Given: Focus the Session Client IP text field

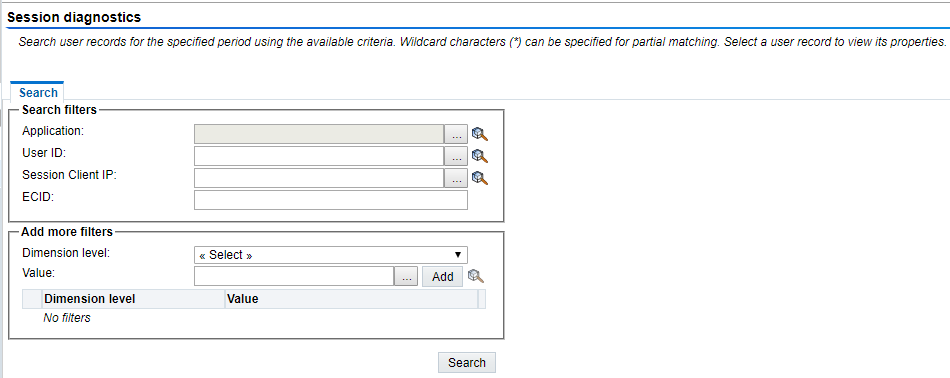Looking at the screenshot, I should (x=319, y=178).
